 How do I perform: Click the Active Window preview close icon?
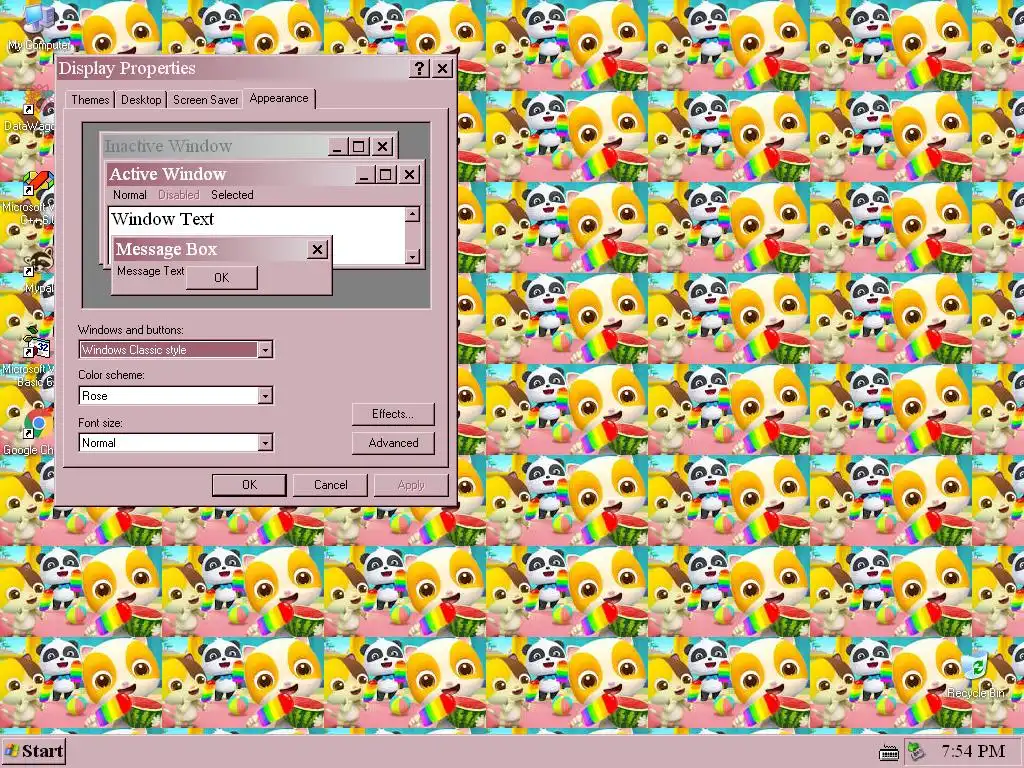point(409,174)
